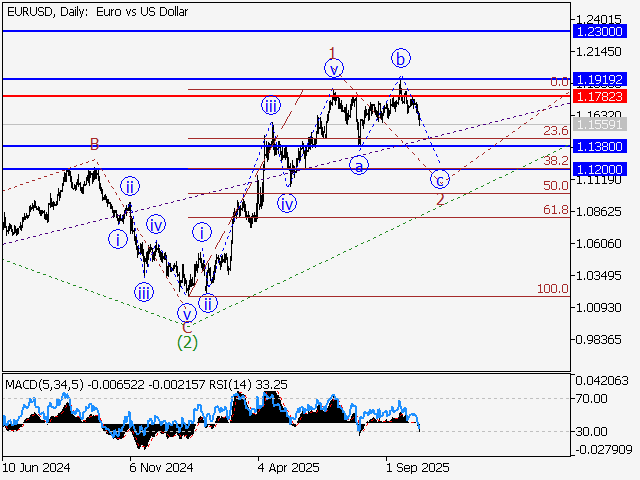Click the 100.0 Fibonacci level label
The image size is (640, 480).
pos(552,288)
